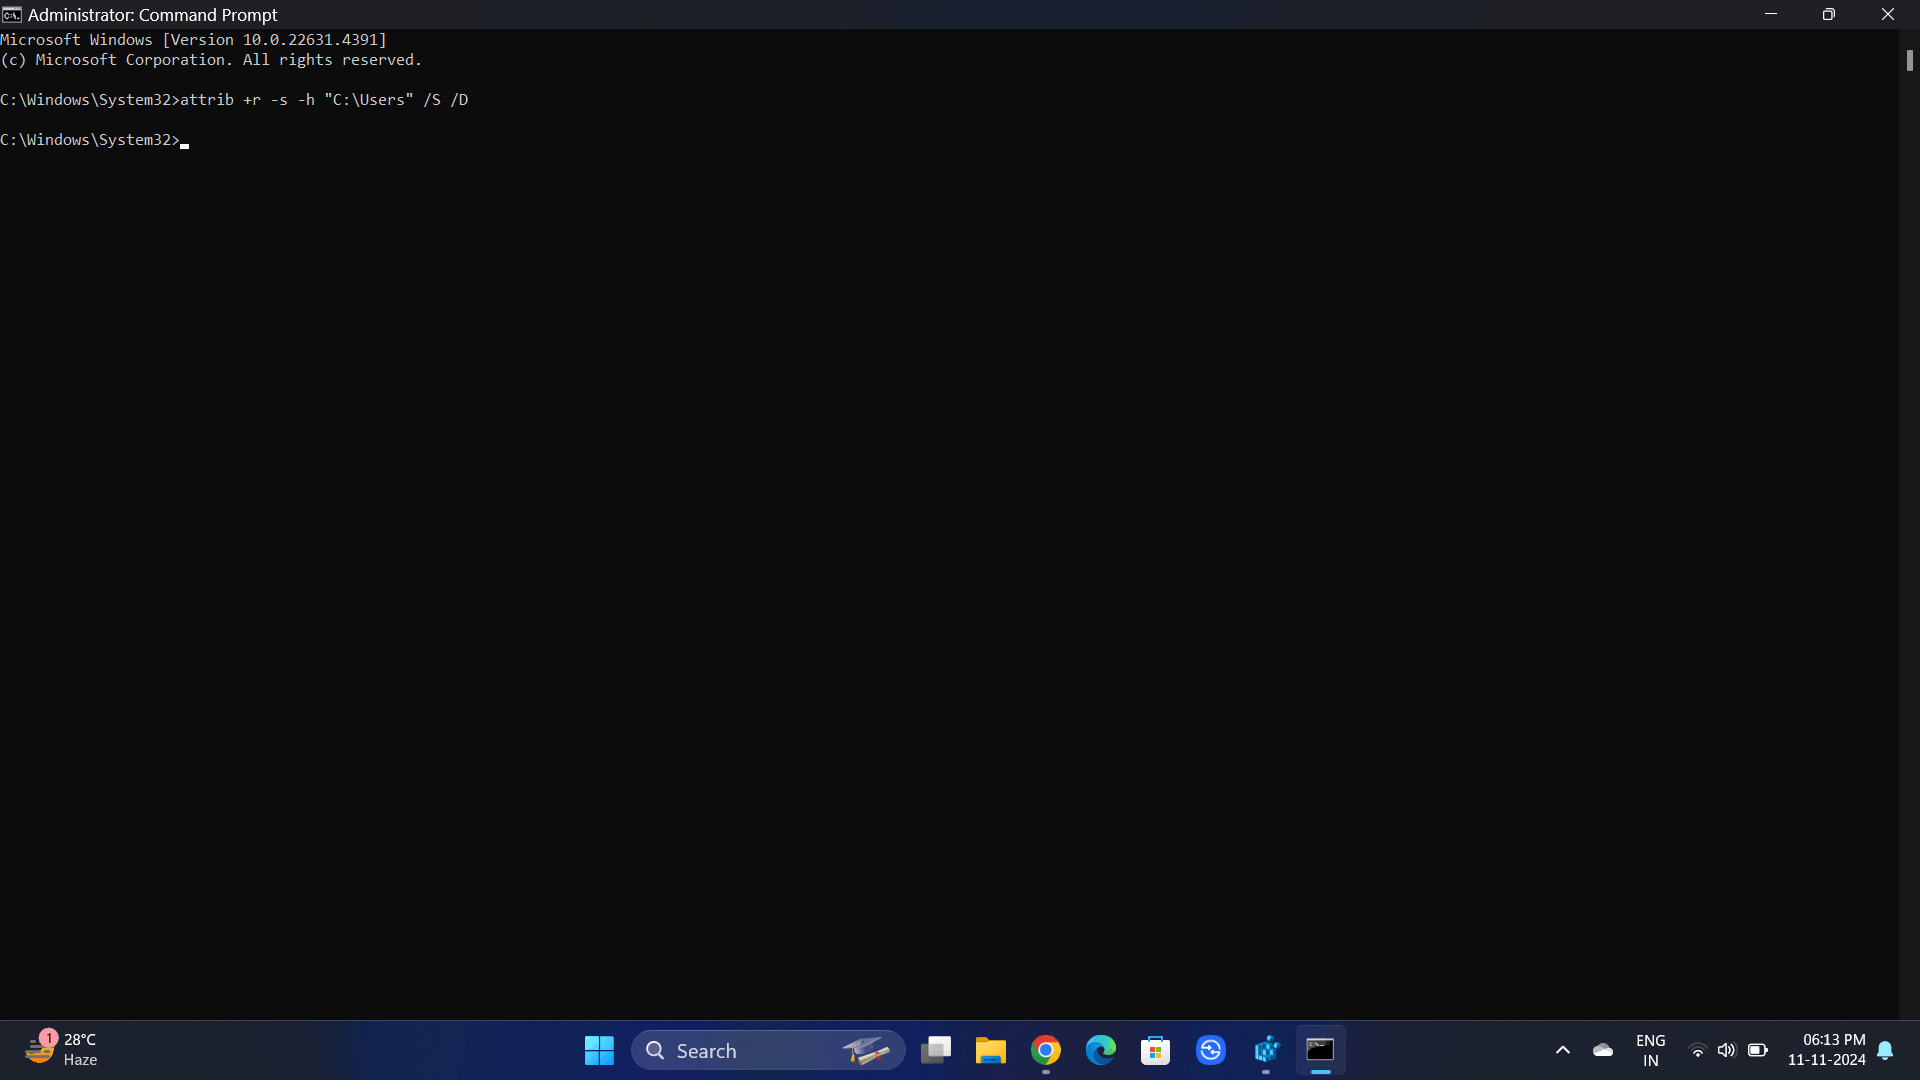
Task: Open the 28°C Haze weather widget
Action: [62, 1050]
